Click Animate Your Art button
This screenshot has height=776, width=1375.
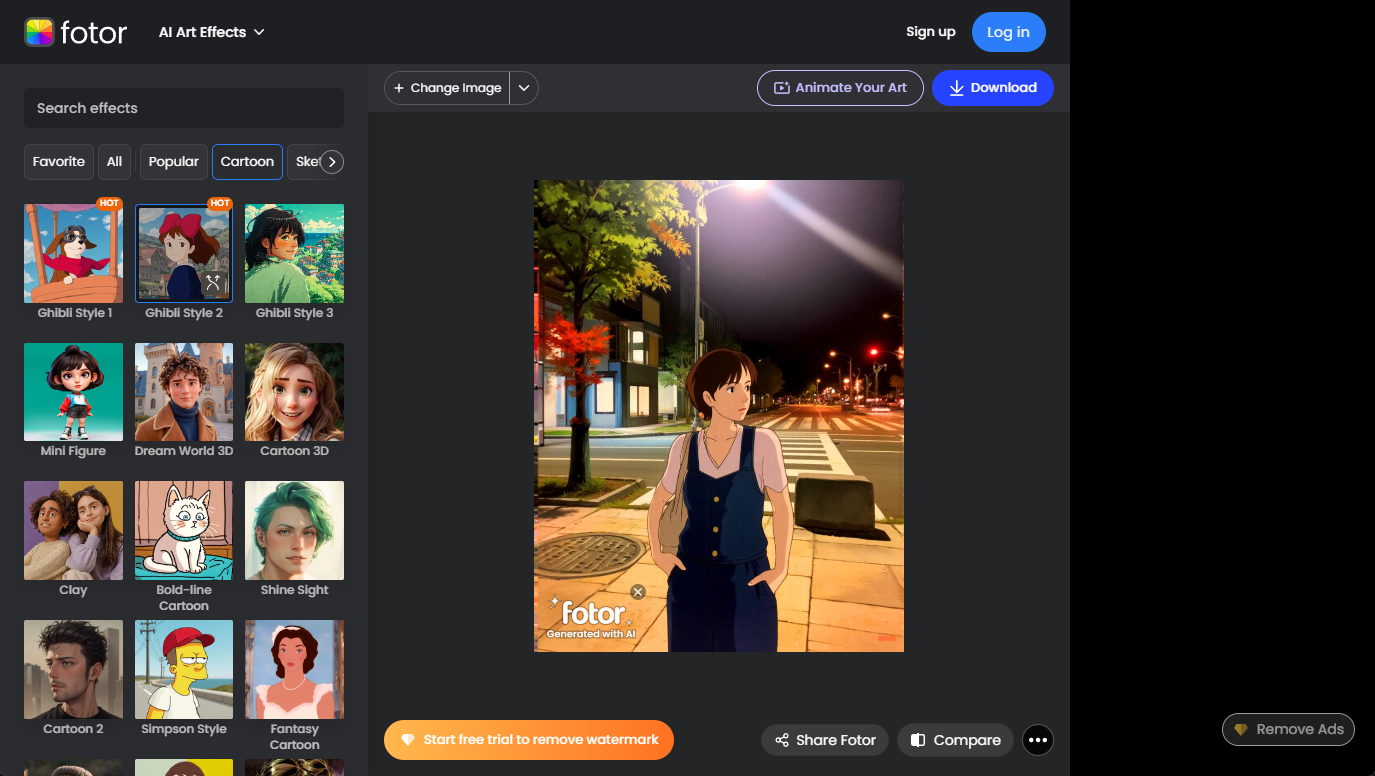pos(840,88)
